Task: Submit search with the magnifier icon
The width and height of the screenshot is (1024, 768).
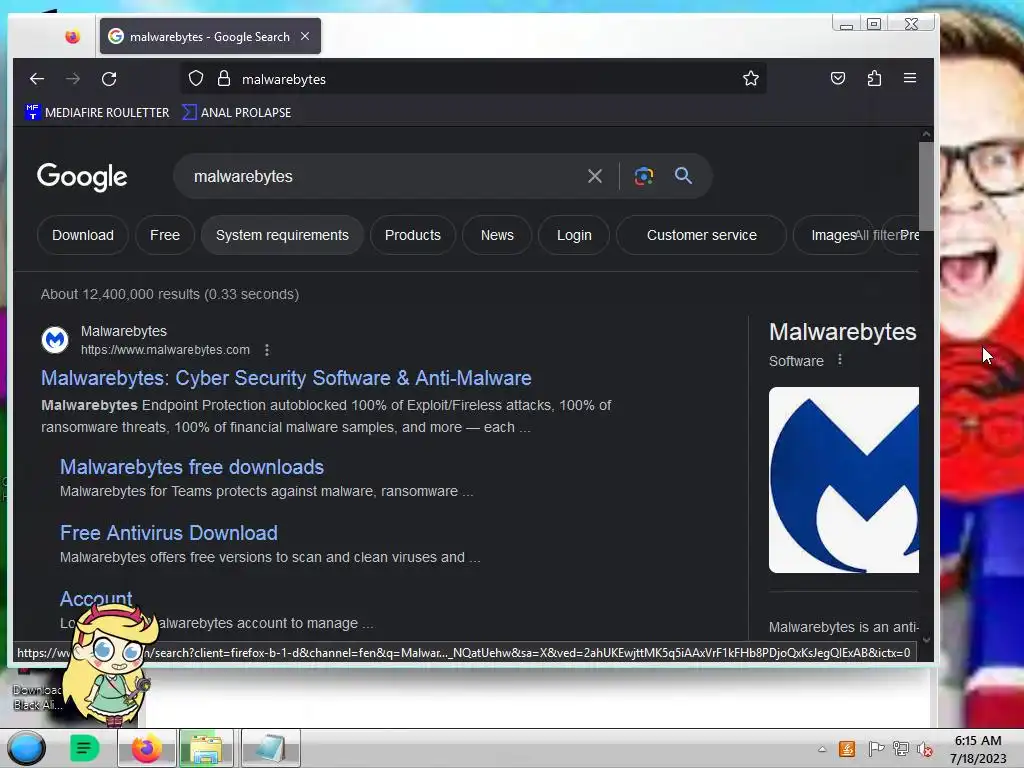Action: point(683,176)
